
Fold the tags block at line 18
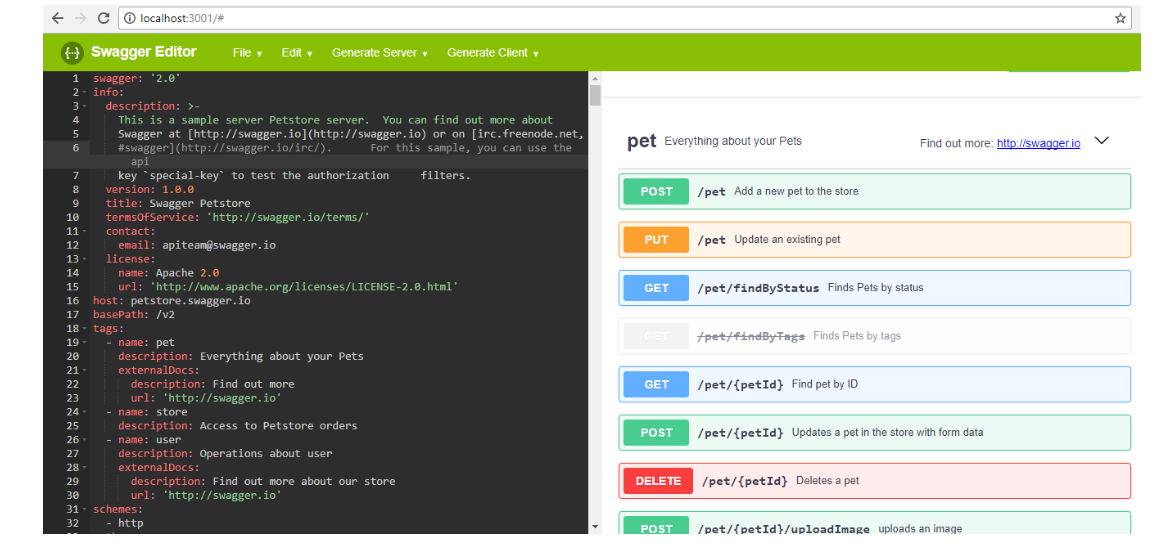(x=84, y=329)
